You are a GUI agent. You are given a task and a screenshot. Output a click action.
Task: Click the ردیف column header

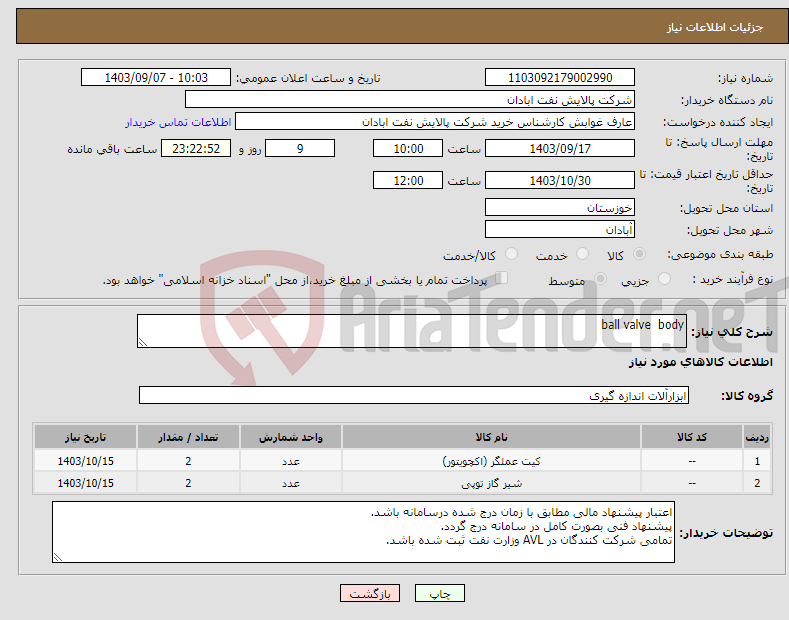(x=757, y=437)
